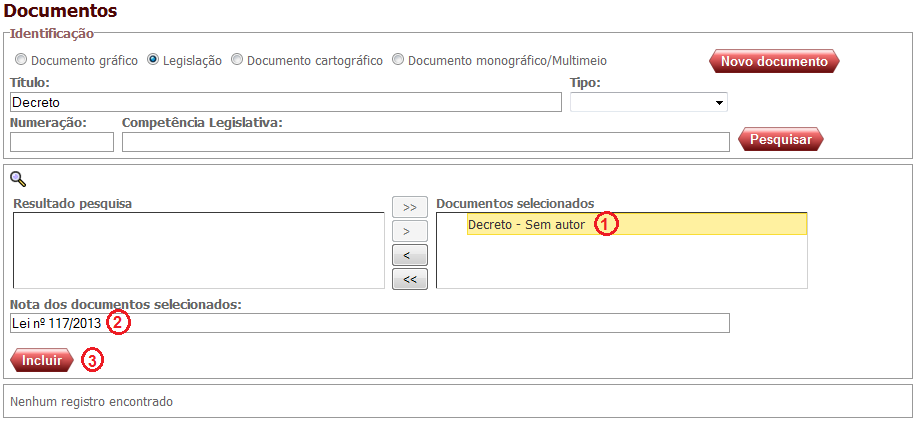Choose Documento cartográfico radio option
The image size is (917, 424).
(237, 60)
